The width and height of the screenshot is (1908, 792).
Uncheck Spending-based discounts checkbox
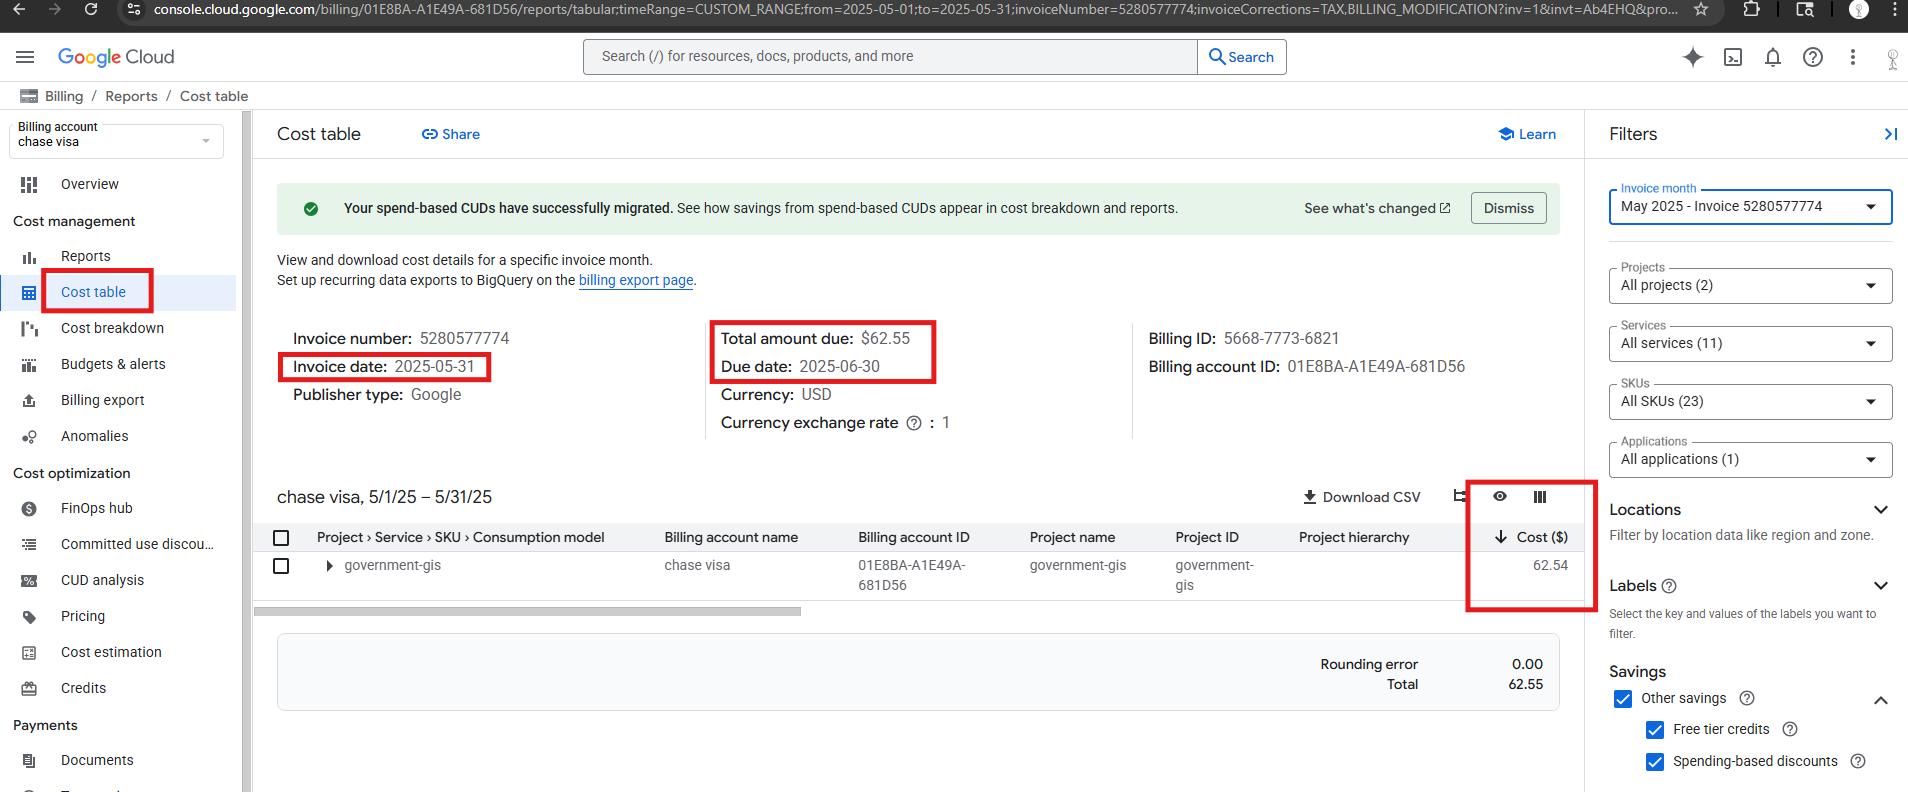click(x=1655, y=762)
